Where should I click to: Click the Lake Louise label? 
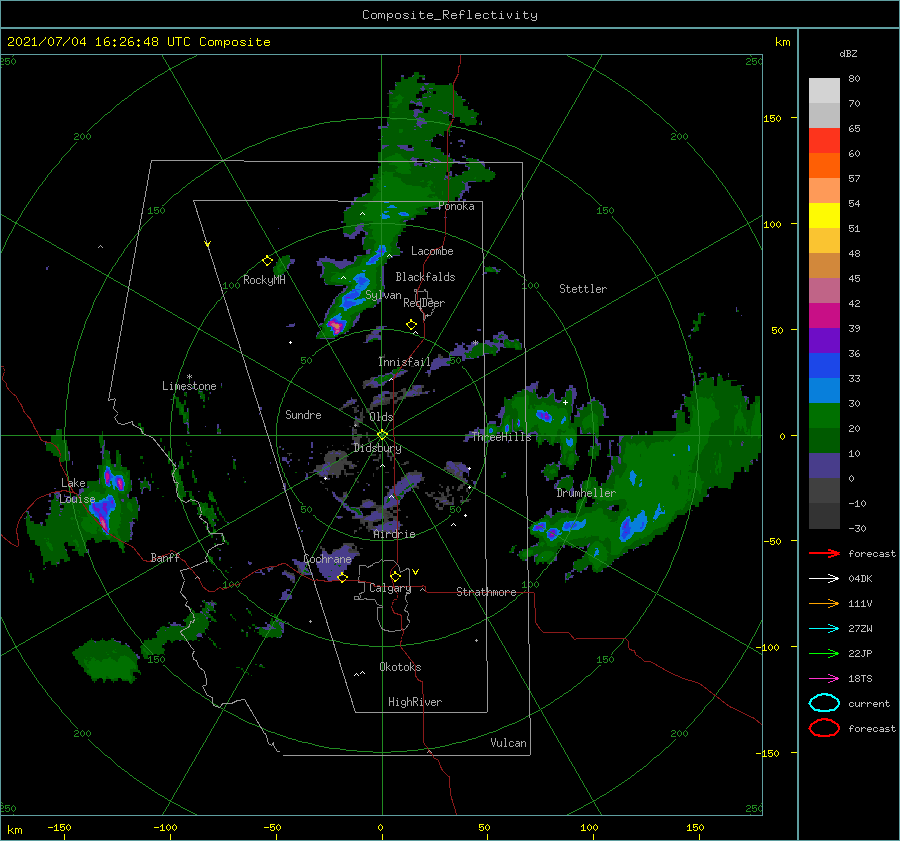point(77,491)
